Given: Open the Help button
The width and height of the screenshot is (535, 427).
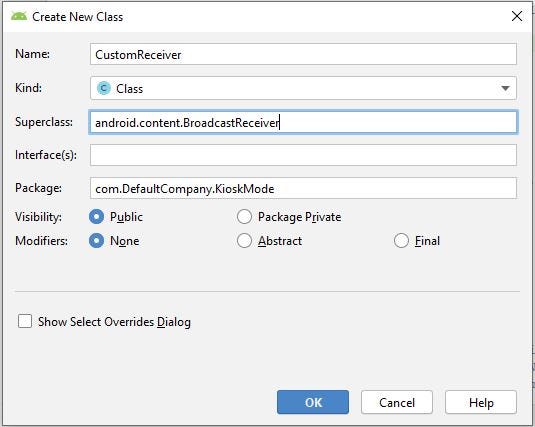Looking at the screenshot, I should point(481,402).
